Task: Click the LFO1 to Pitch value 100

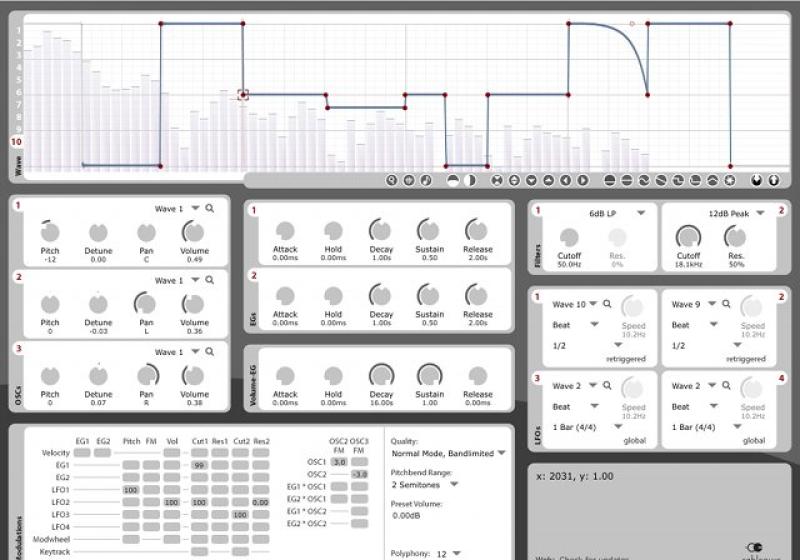Action: 131,490
